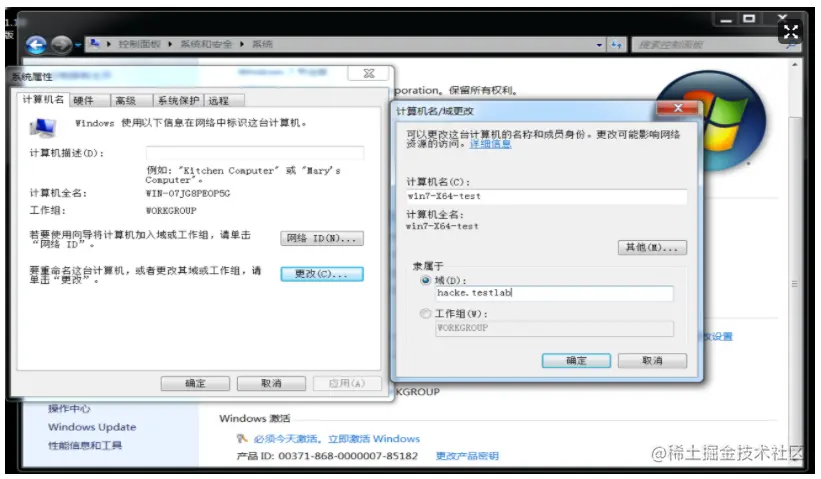Open 操作中心 in the left sidebar
821x479 pixels.
pos(69,409)
